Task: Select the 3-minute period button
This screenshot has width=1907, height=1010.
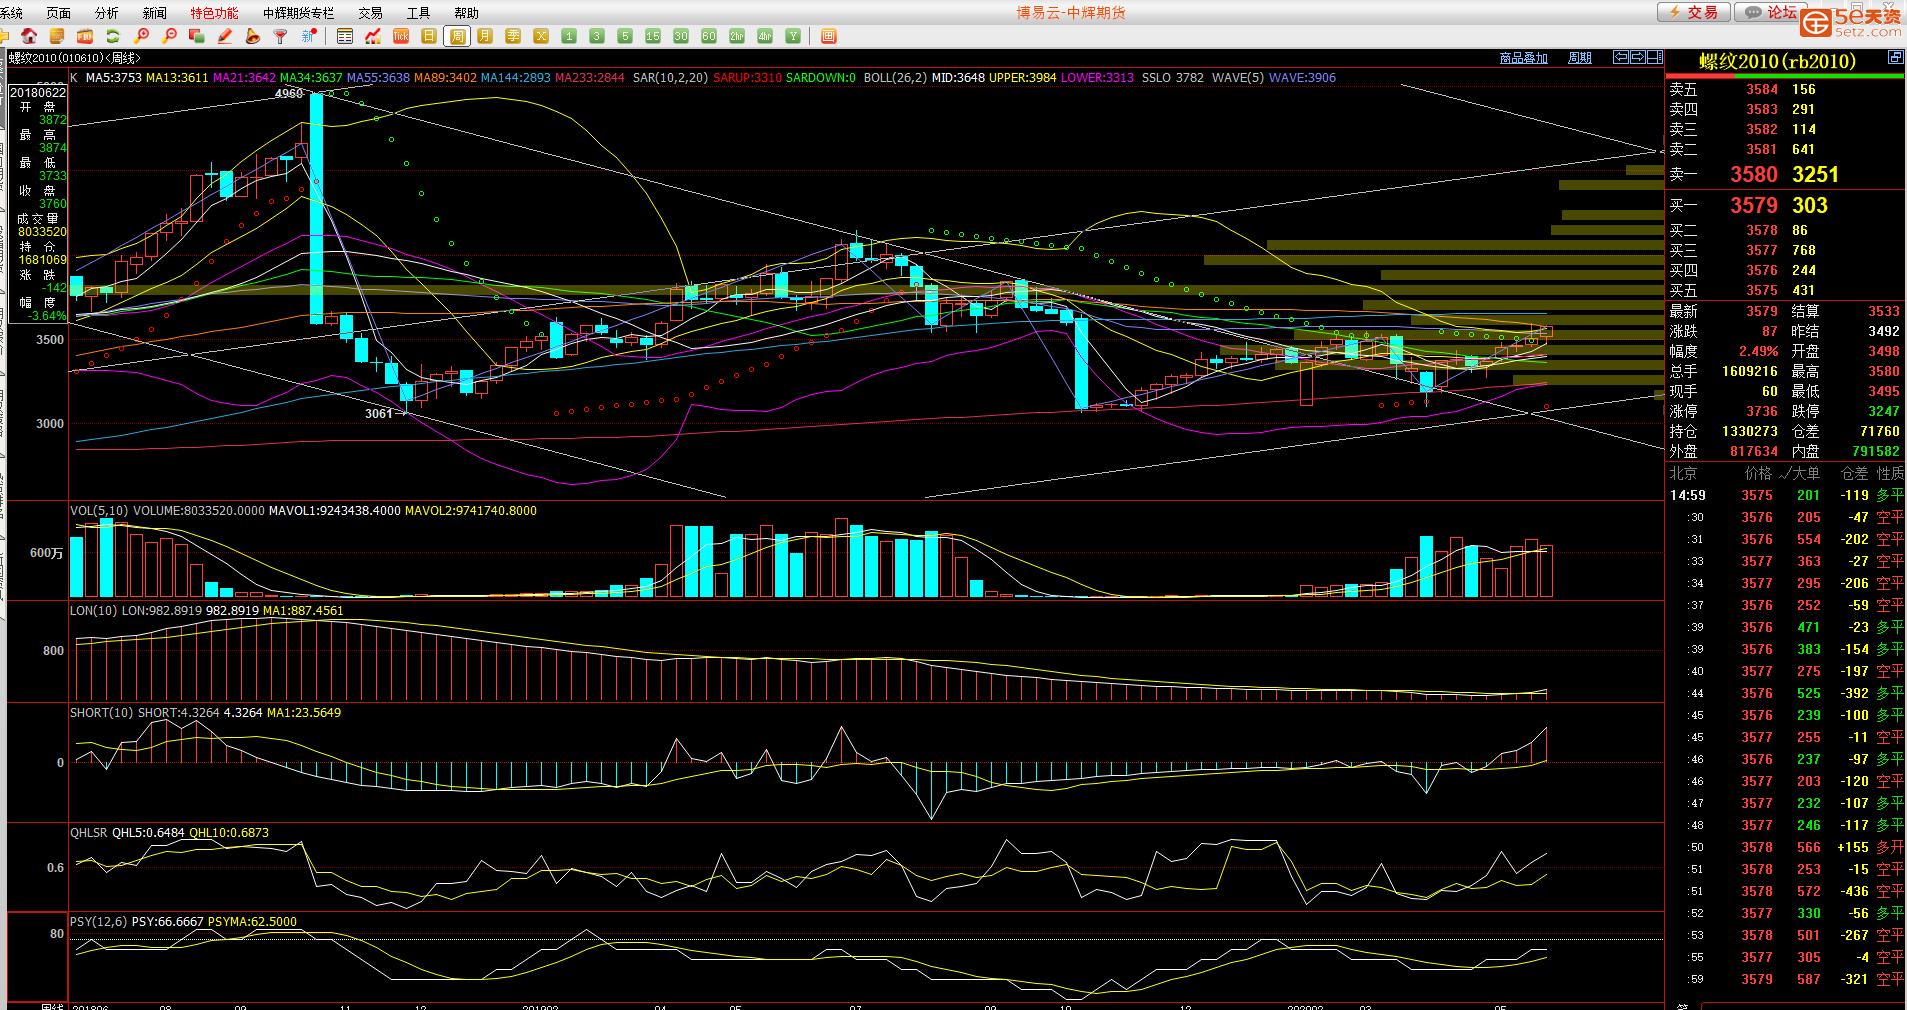Action: tap(597, 36)
